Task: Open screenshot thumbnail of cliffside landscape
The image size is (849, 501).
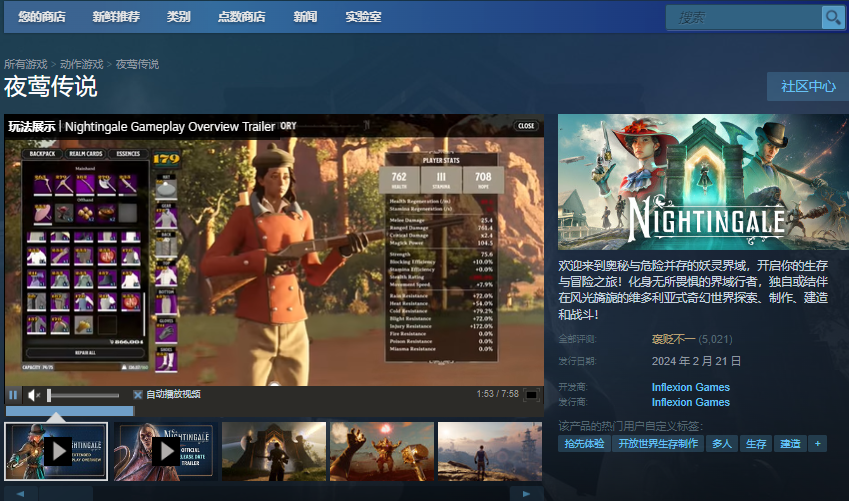Action: [x=490, y=451]
